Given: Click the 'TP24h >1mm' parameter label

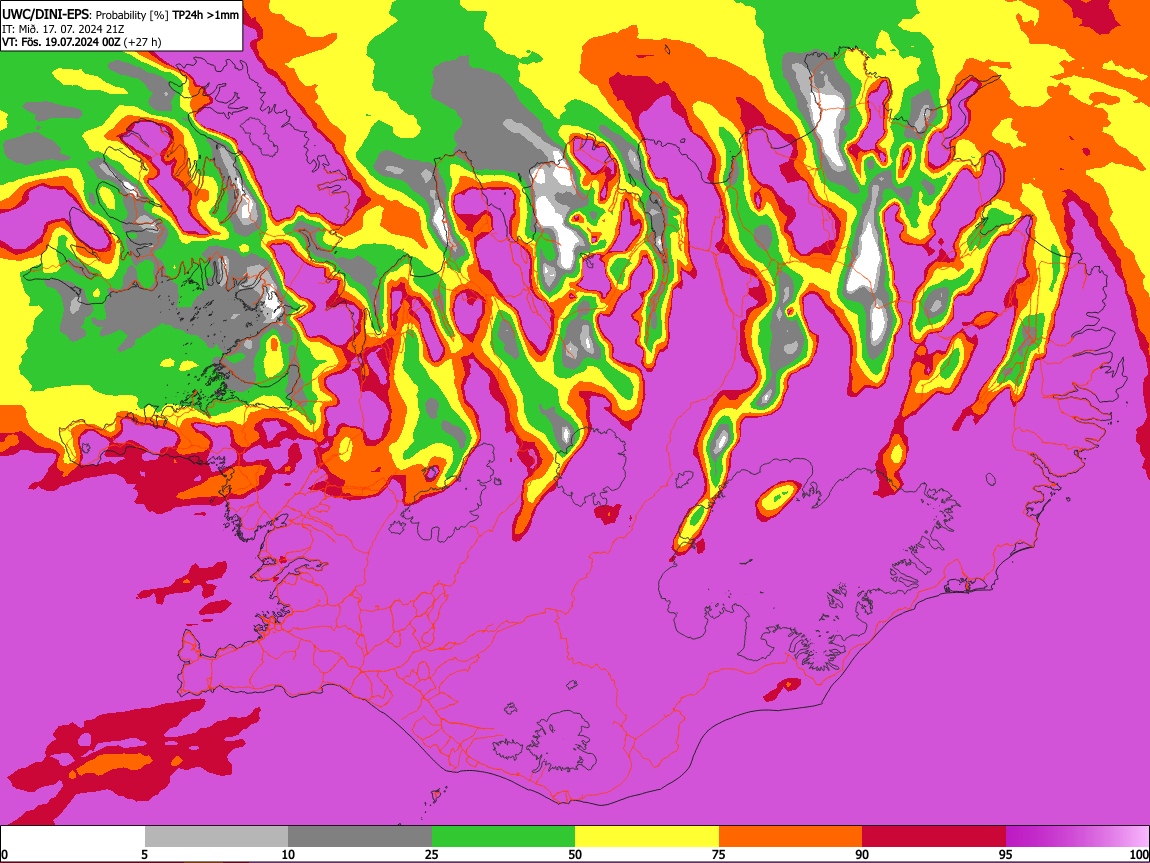Looking at the screenshot, I should click(205, 15).
